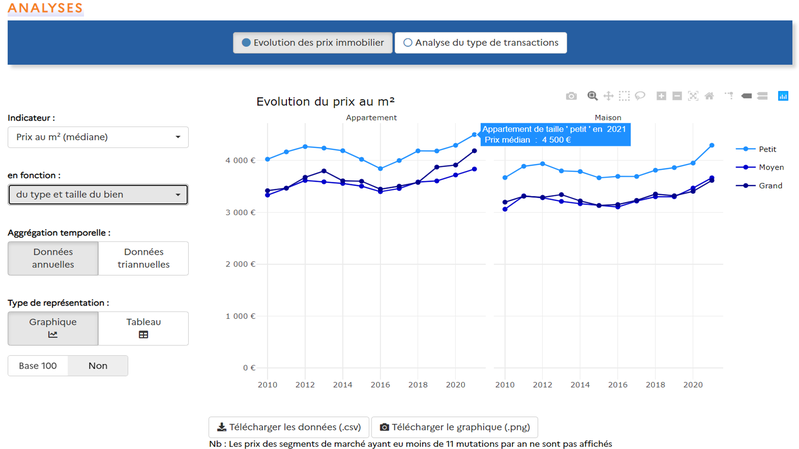Click Télécharger les données (.csv) button
This screenshot has width=799, height=449.
point(288,425)
